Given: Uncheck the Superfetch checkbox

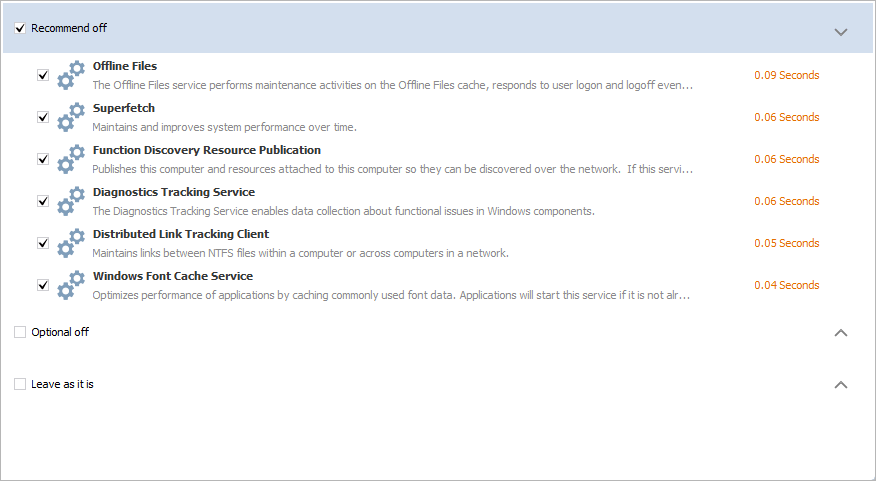Looking at the screenshot, I should pos(43,117).
